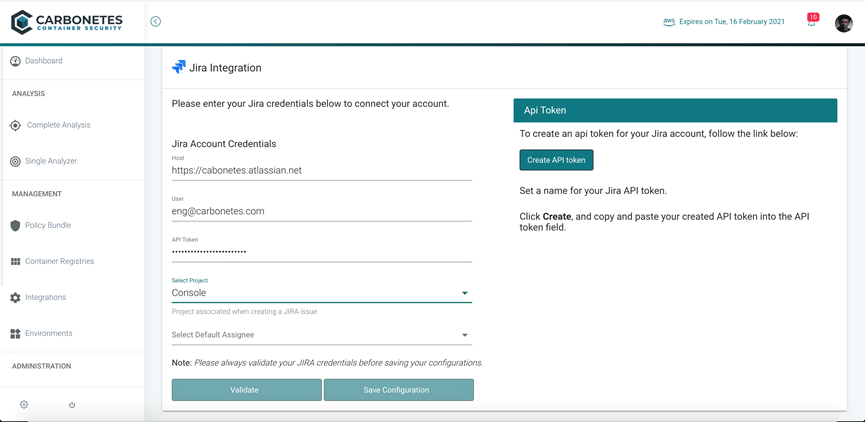Open the notifications bell with red badge
865x422 pixels.
point(813,21)
